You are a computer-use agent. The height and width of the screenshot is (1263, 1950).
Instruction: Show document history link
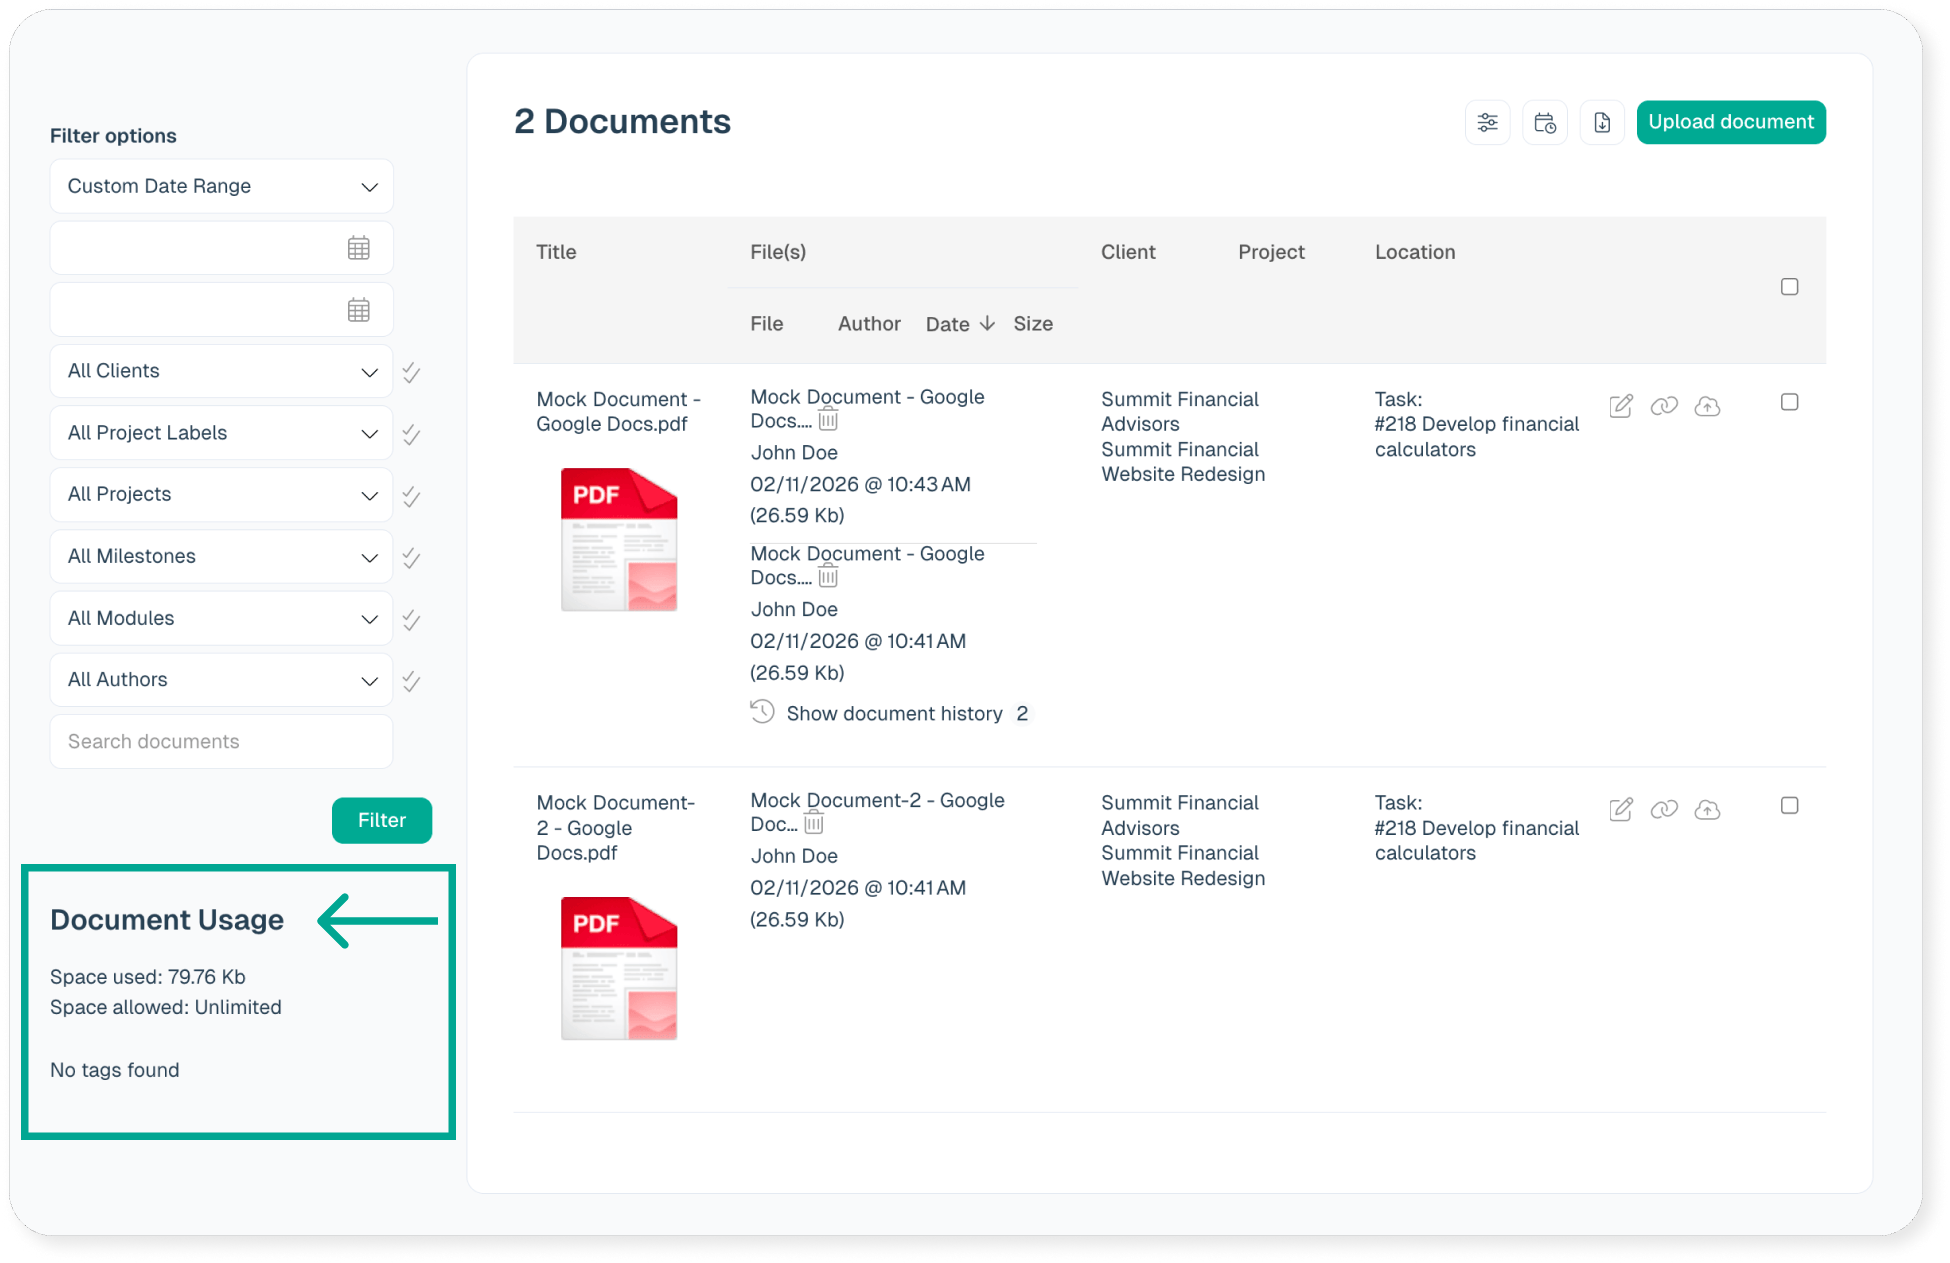[x=893, y=714]
